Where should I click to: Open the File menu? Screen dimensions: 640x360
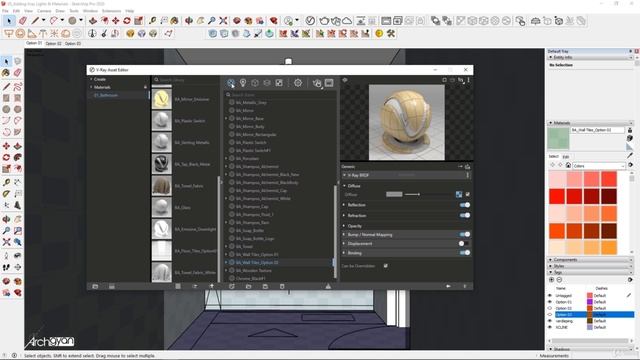tap(5, 11)
